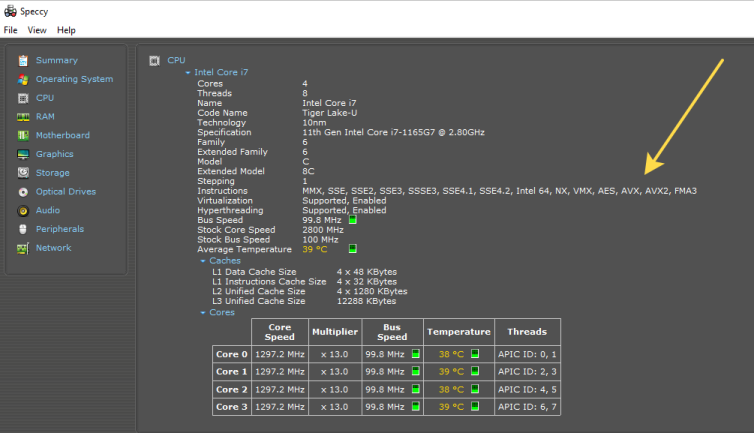Viewport: 754px width, 433px height.
Task: Open the Storage section
Action: point(53,173)
